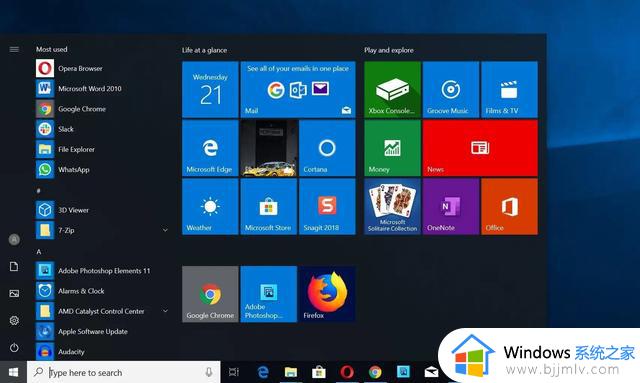640x383 pixels.
Task: Open the Calendar tile showing Wednesday 21
Action: click(210, 89)
